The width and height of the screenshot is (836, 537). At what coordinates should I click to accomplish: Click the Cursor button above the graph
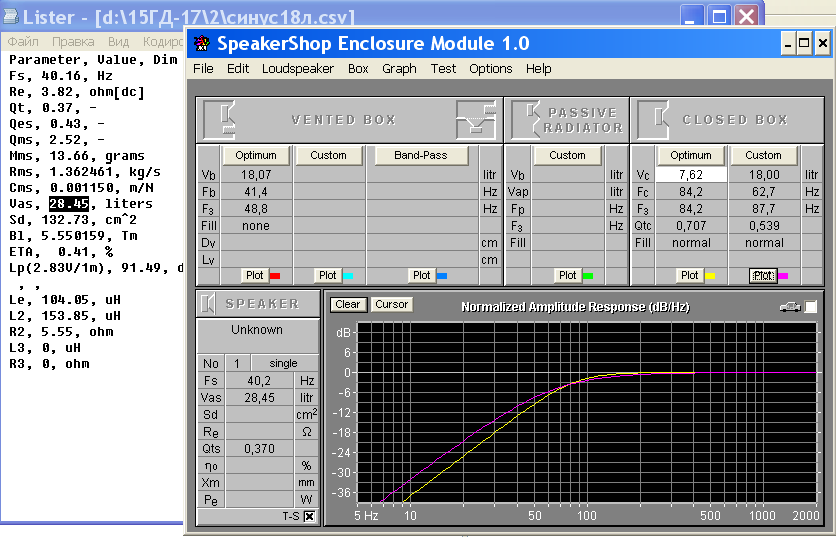click(x=391, y=304)
